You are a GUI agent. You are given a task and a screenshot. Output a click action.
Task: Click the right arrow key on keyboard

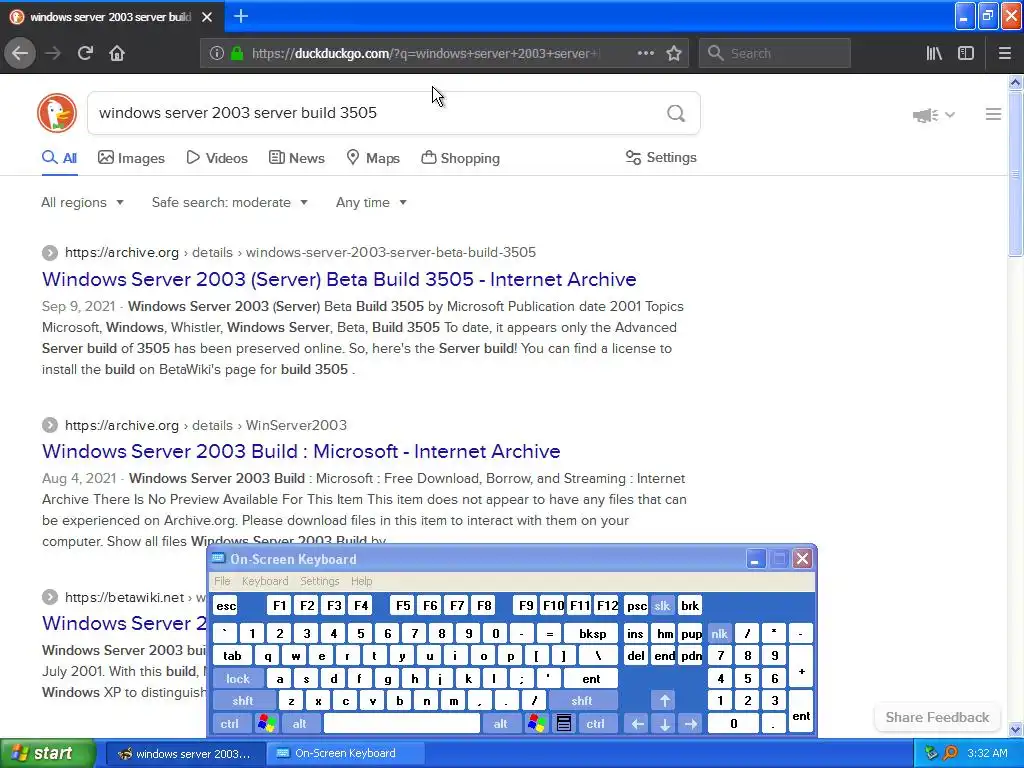click(x=691, y=724)
